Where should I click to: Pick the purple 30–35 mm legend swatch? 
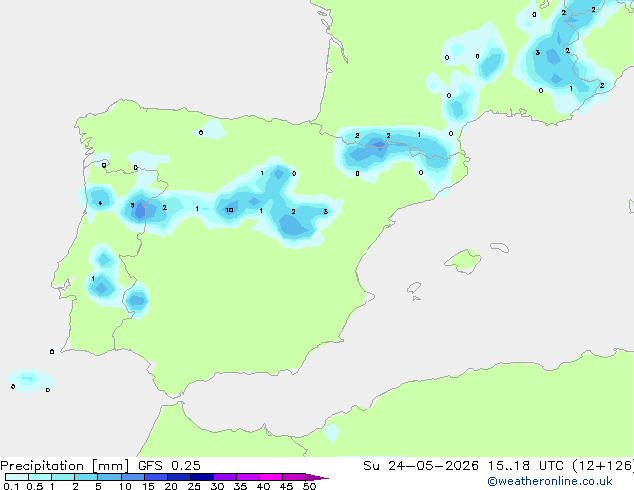tap(225, 477)
